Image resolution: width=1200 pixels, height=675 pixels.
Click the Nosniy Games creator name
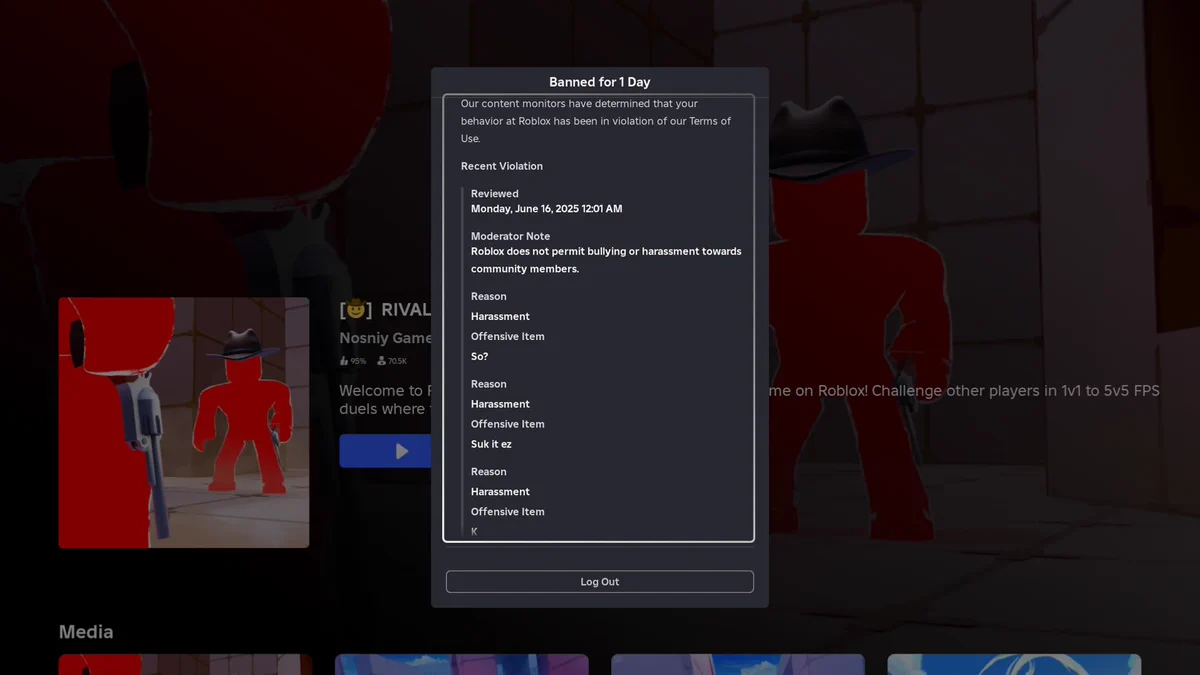coord(386,338)
